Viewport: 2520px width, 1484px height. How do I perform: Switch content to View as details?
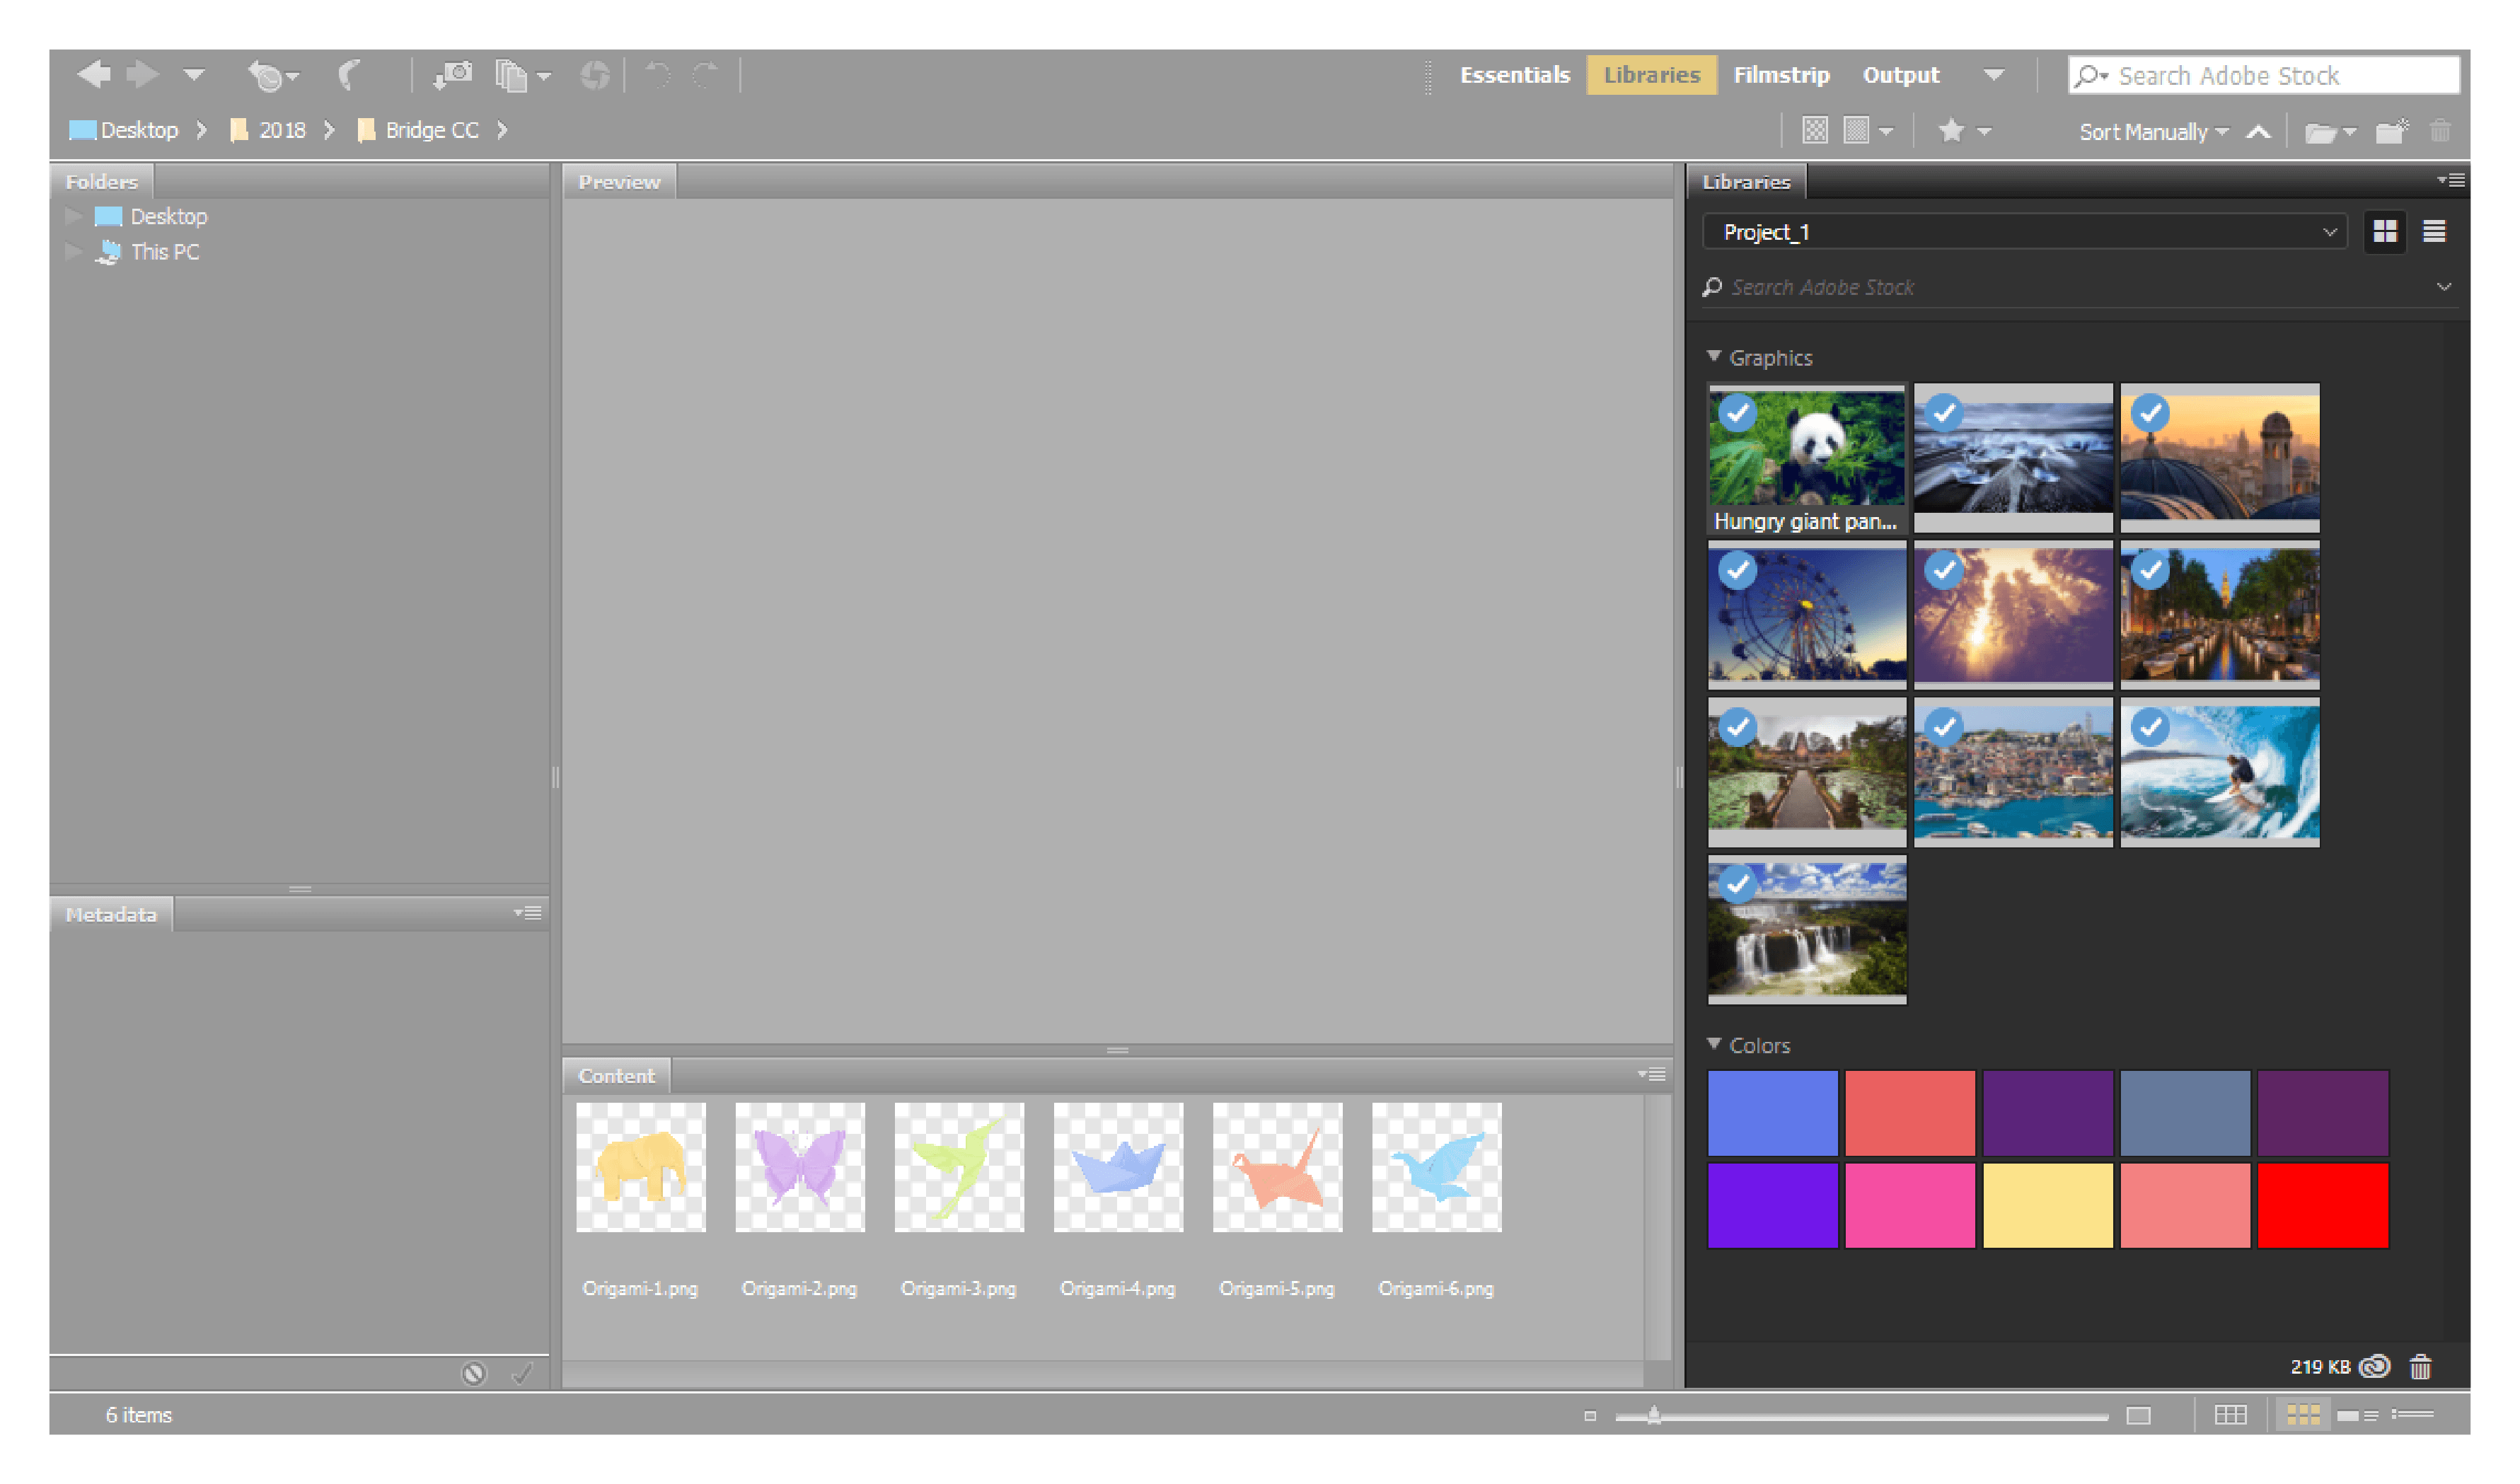pos(2357,1415)
